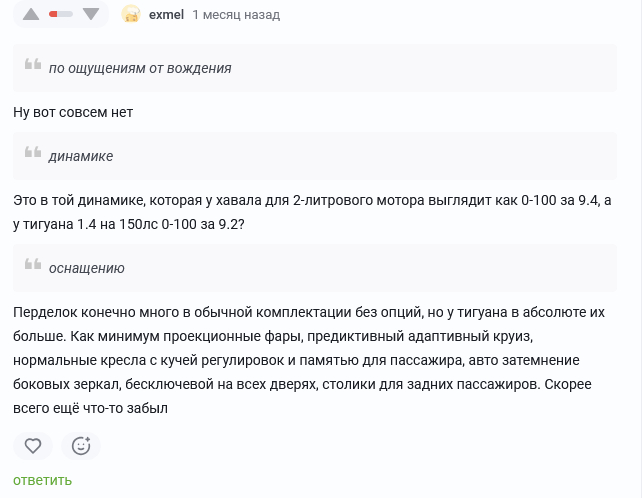Open the emoji reaction picker
This screenshot has height=498, width=642.
click(x=81, y=446)
